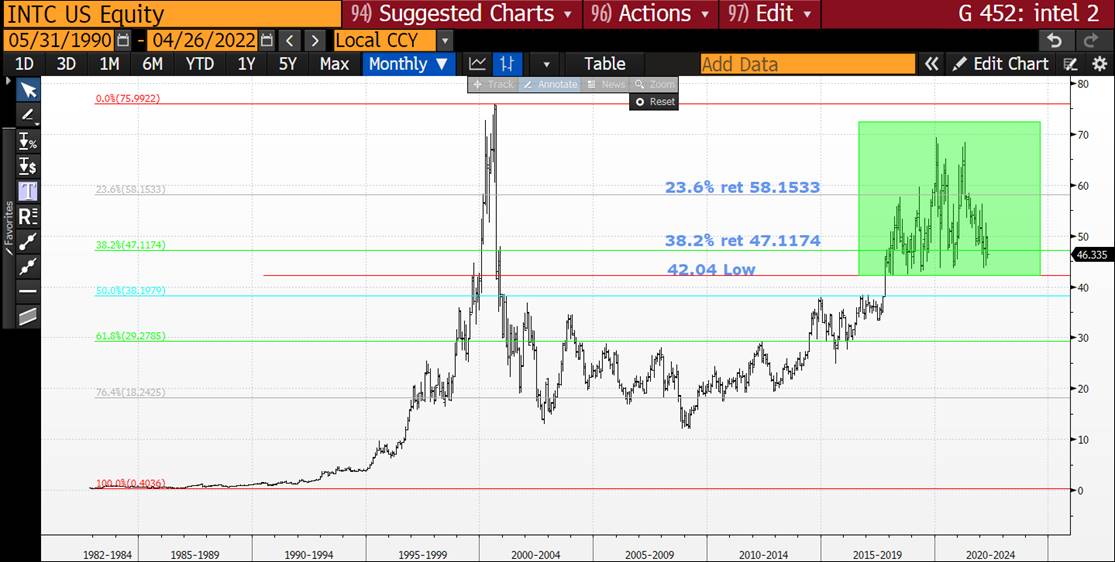Enable Track crosshair mode
Image resolution: width=1115 pixels, height=562 pixels.
pos(494,85)
